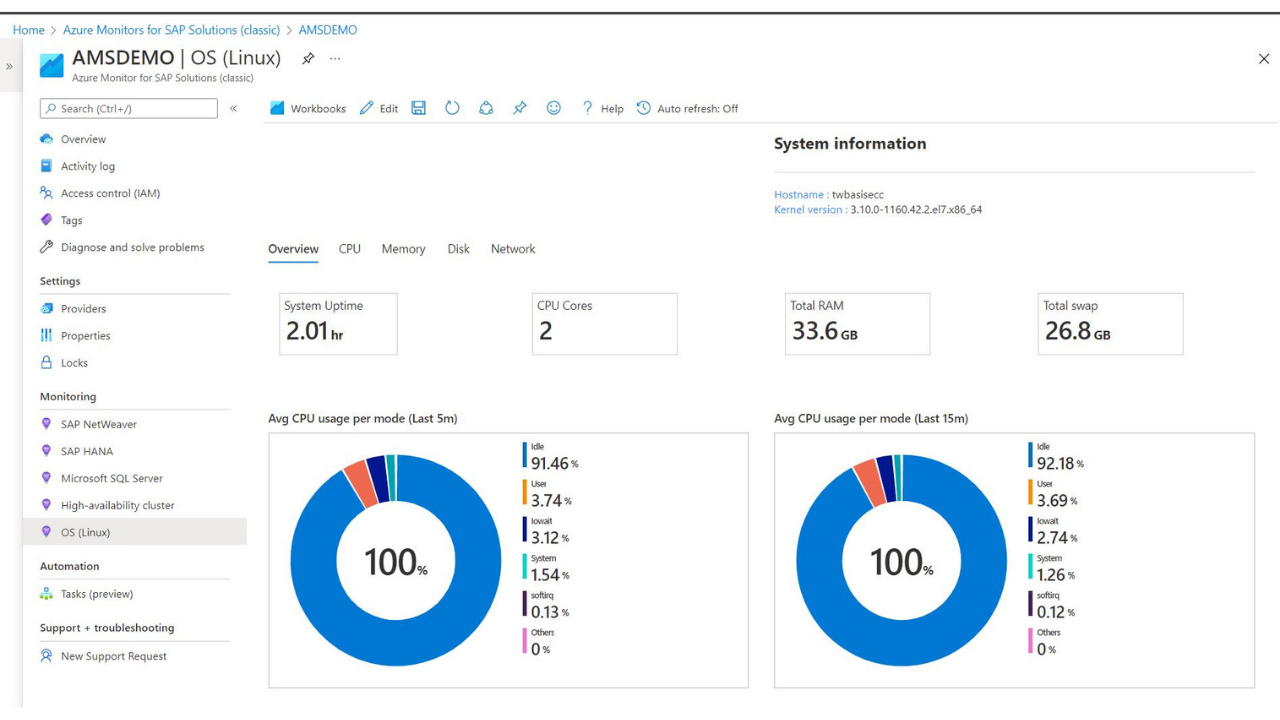Pin the AMSDEMO blade using the title pin icon

click(x=308, y=59)
